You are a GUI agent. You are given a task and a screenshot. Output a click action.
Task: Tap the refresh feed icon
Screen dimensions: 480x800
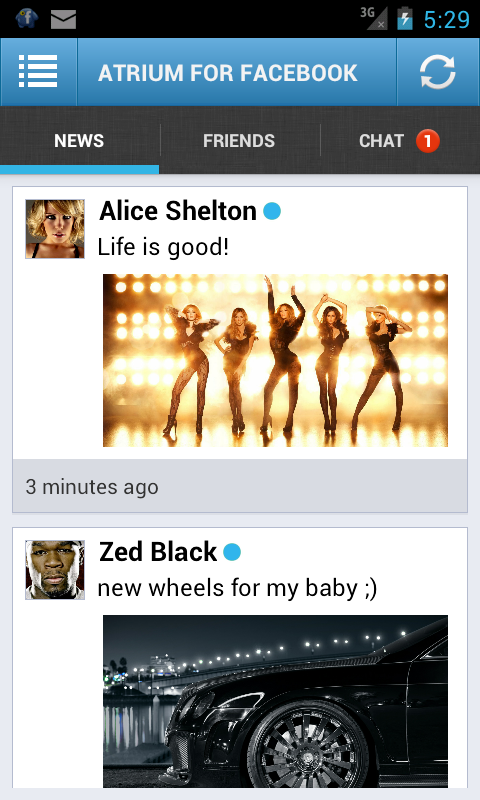438,72
